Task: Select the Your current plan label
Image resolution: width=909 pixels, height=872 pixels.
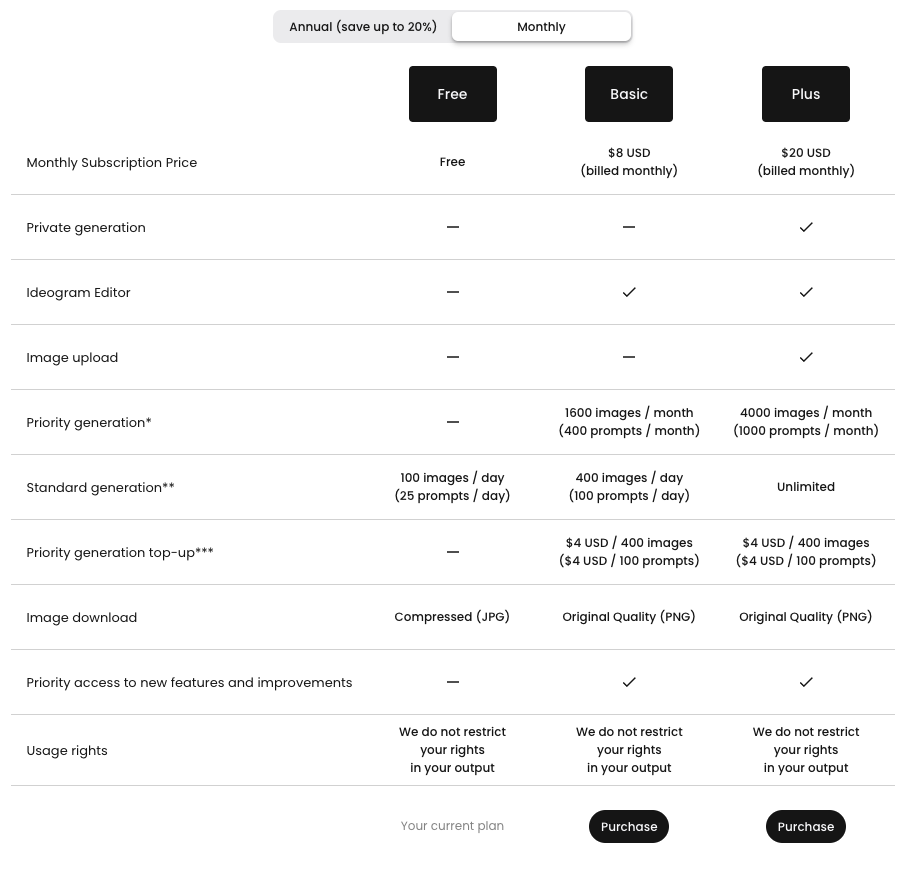Action: coord(452,826)
